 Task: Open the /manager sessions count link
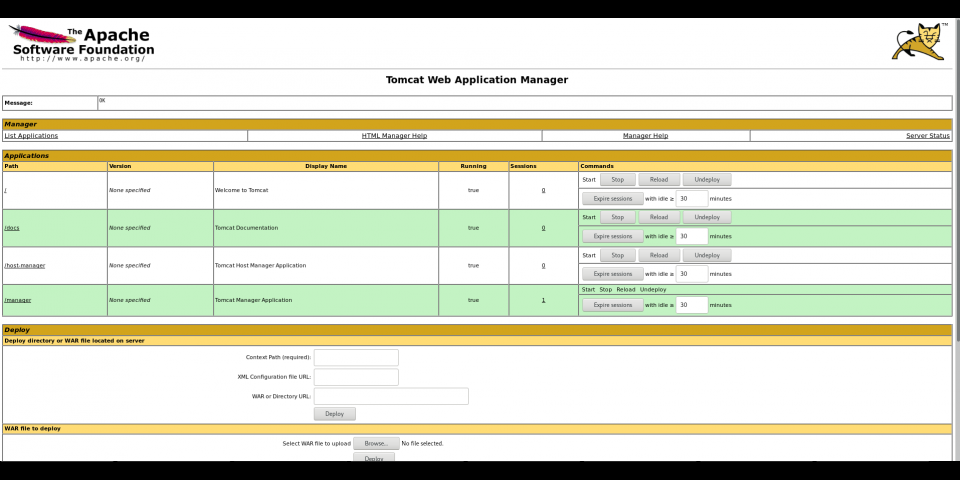pos(543,300)
